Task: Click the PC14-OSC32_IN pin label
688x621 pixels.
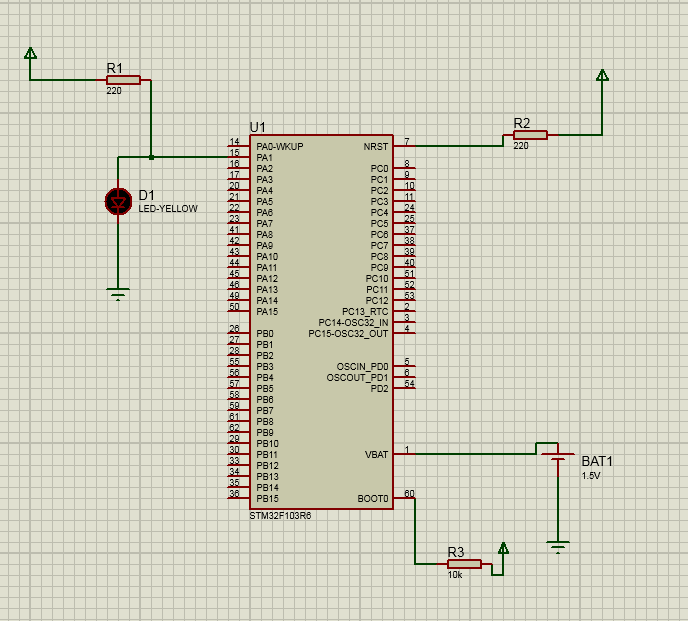Action: pyautogui.click(x=353, y=323)
